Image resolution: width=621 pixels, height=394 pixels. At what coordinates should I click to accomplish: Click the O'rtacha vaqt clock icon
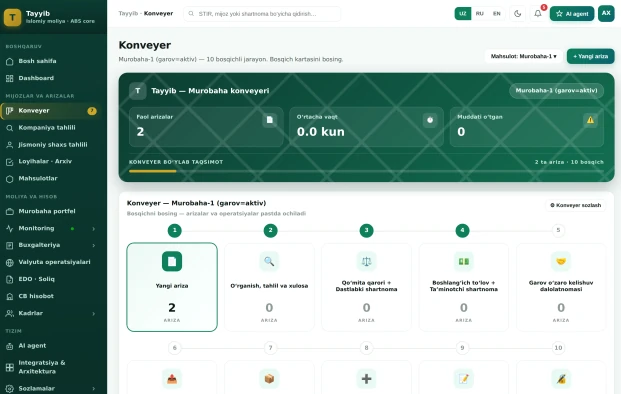pyautogui.click(x=430, y=120)
